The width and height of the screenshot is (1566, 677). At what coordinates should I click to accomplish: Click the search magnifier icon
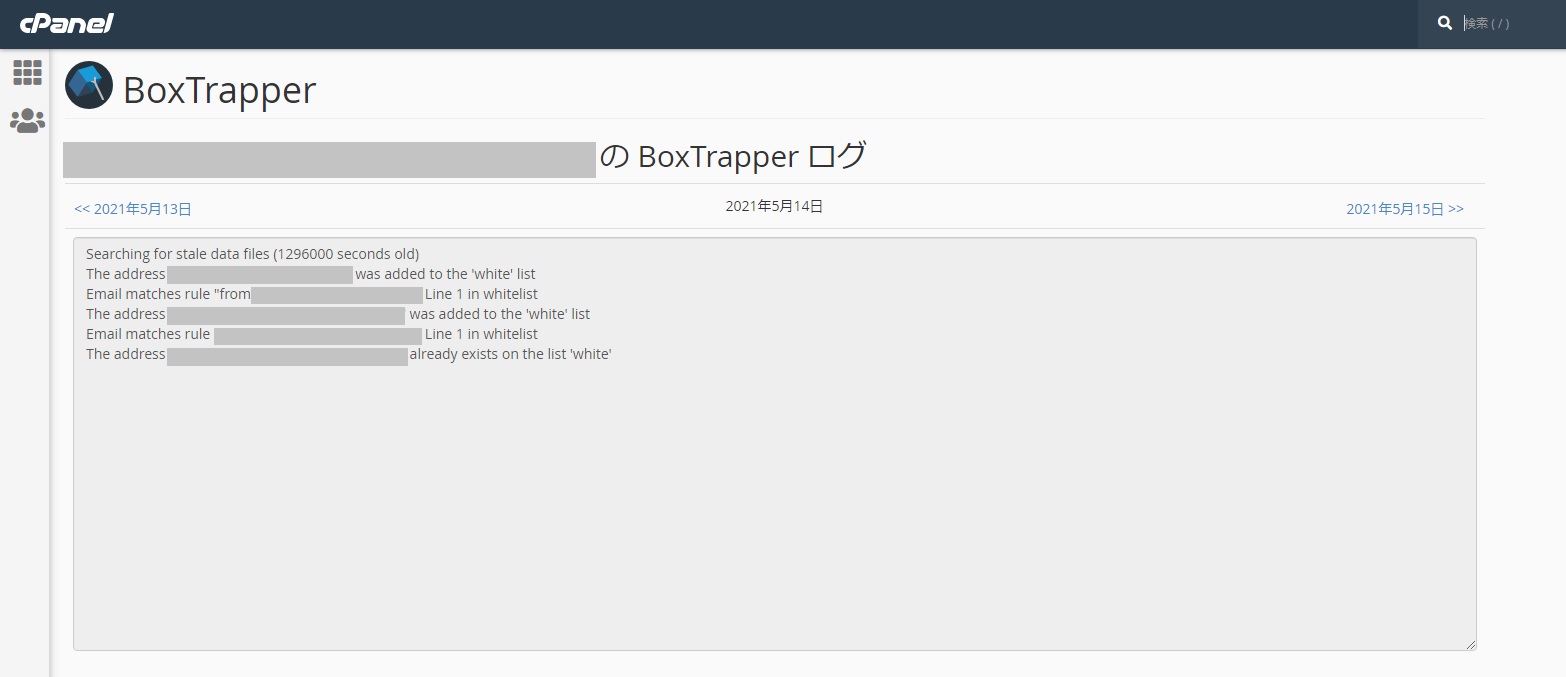coord(1444,23)
